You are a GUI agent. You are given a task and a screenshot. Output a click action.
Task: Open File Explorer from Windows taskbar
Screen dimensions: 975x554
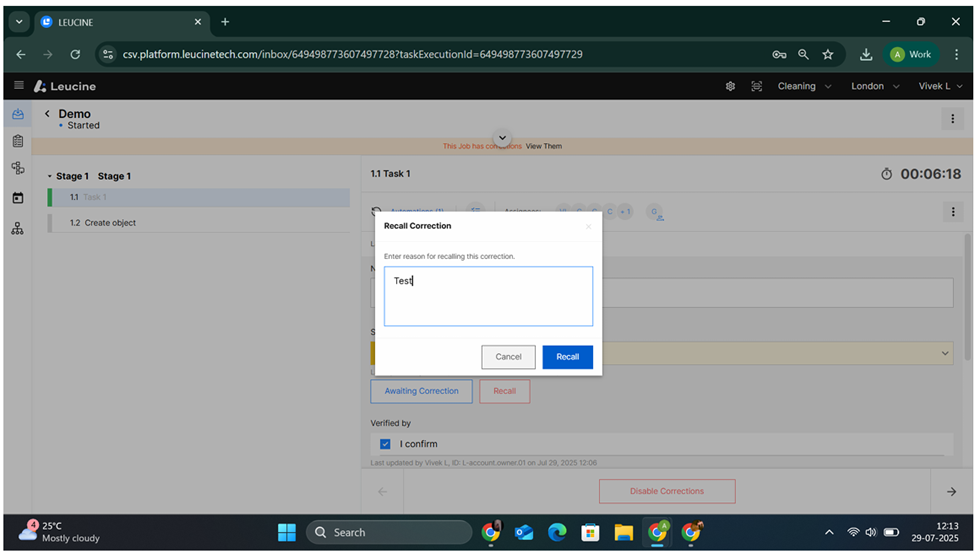click(x=623, y=532)
